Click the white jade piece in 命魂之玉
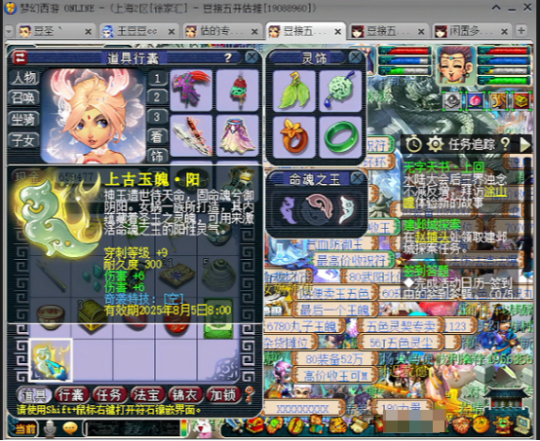The image size is (540, 441). (x=347, y=210)
